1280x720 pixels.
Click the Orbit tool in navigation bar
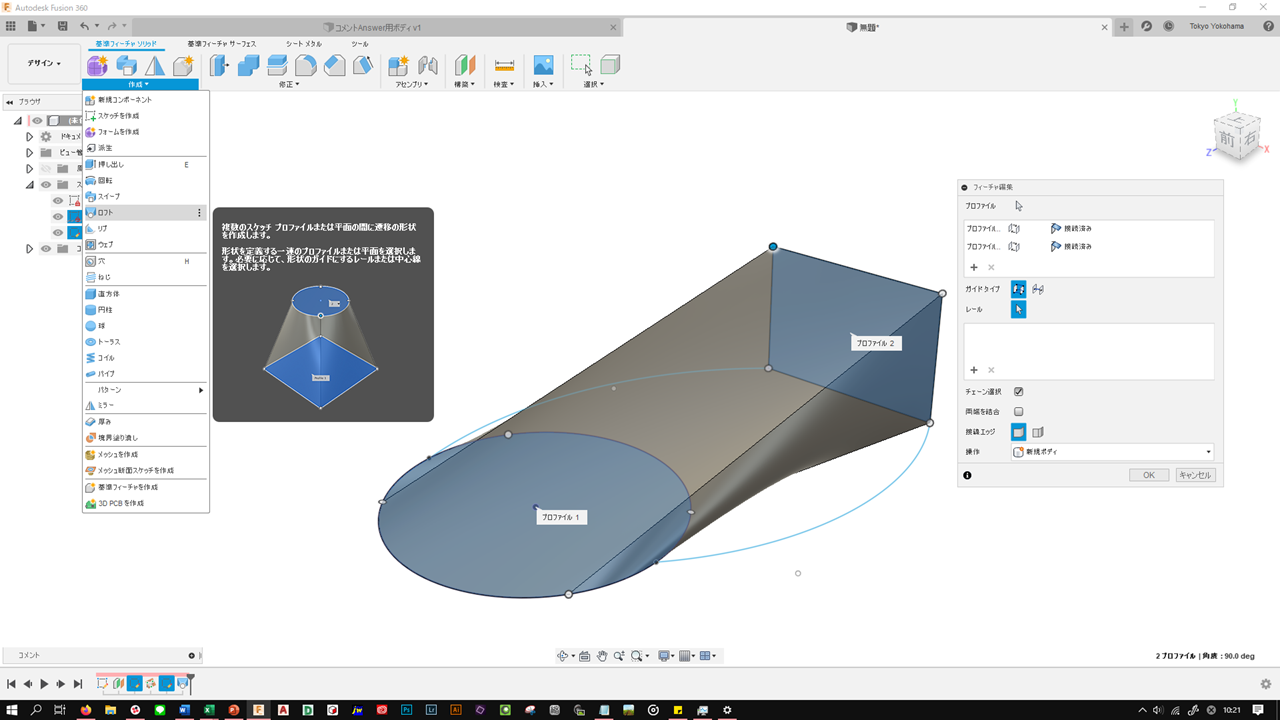563,656
